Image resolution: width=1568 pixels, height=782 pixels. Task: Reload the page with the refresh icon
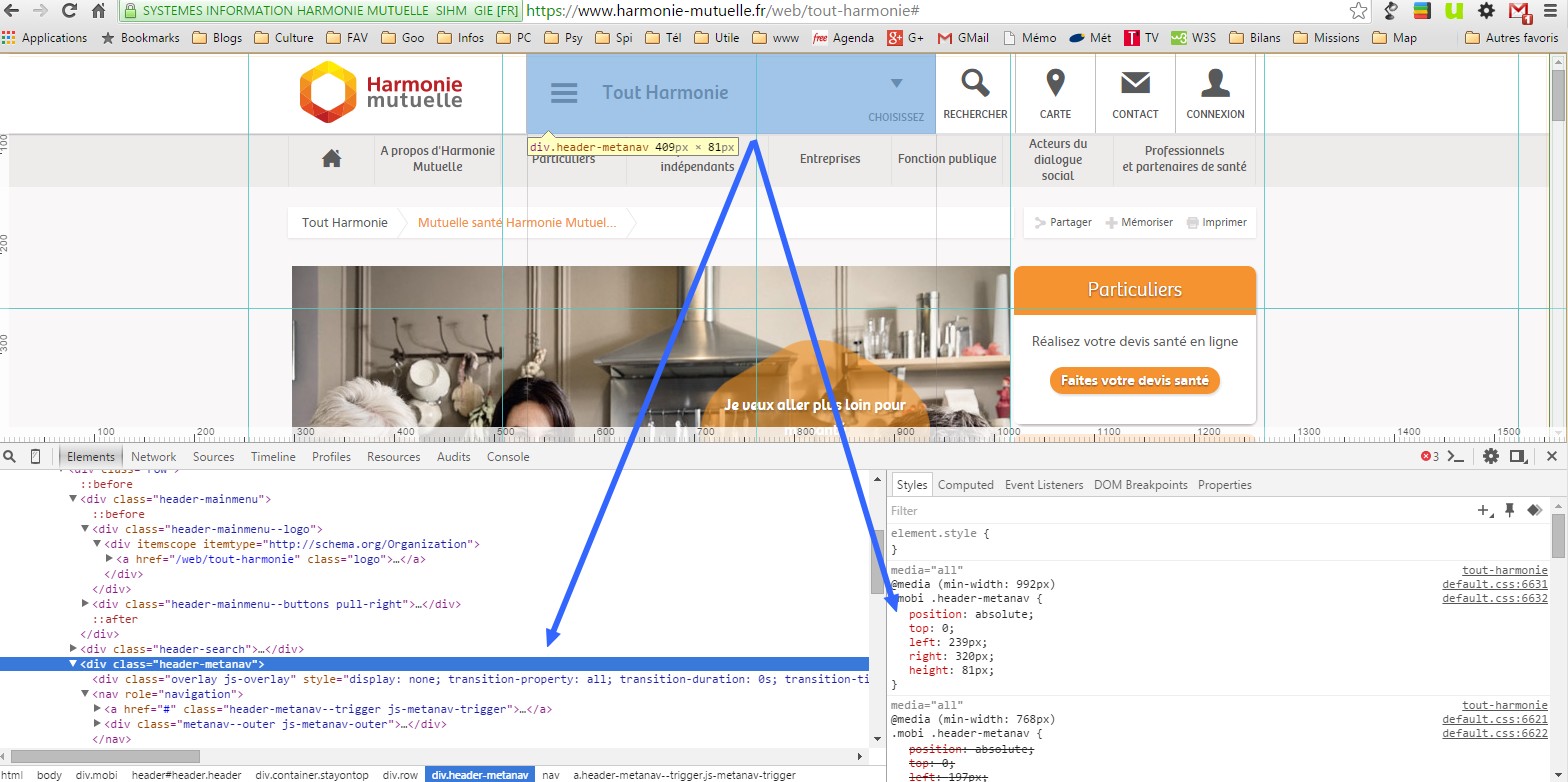(69, 11)
